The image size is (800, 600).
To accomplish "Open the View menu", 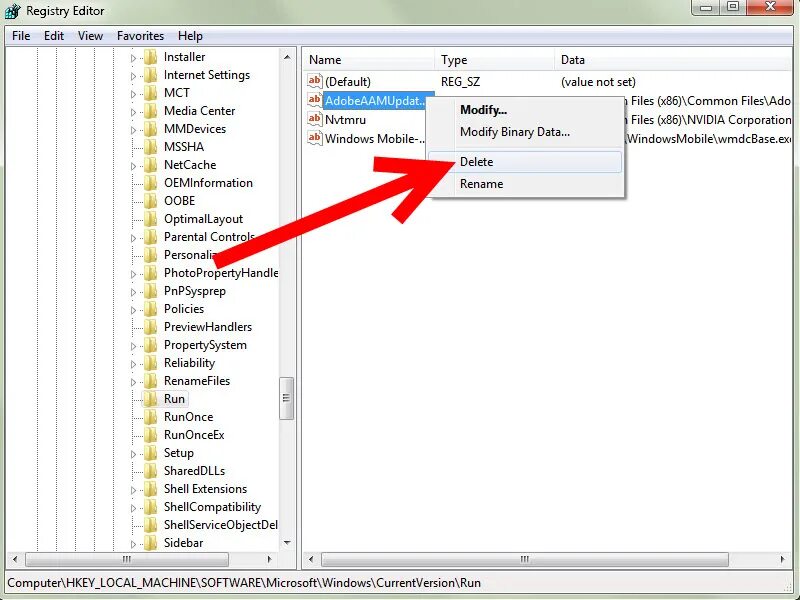I will (x=90, y=36).
